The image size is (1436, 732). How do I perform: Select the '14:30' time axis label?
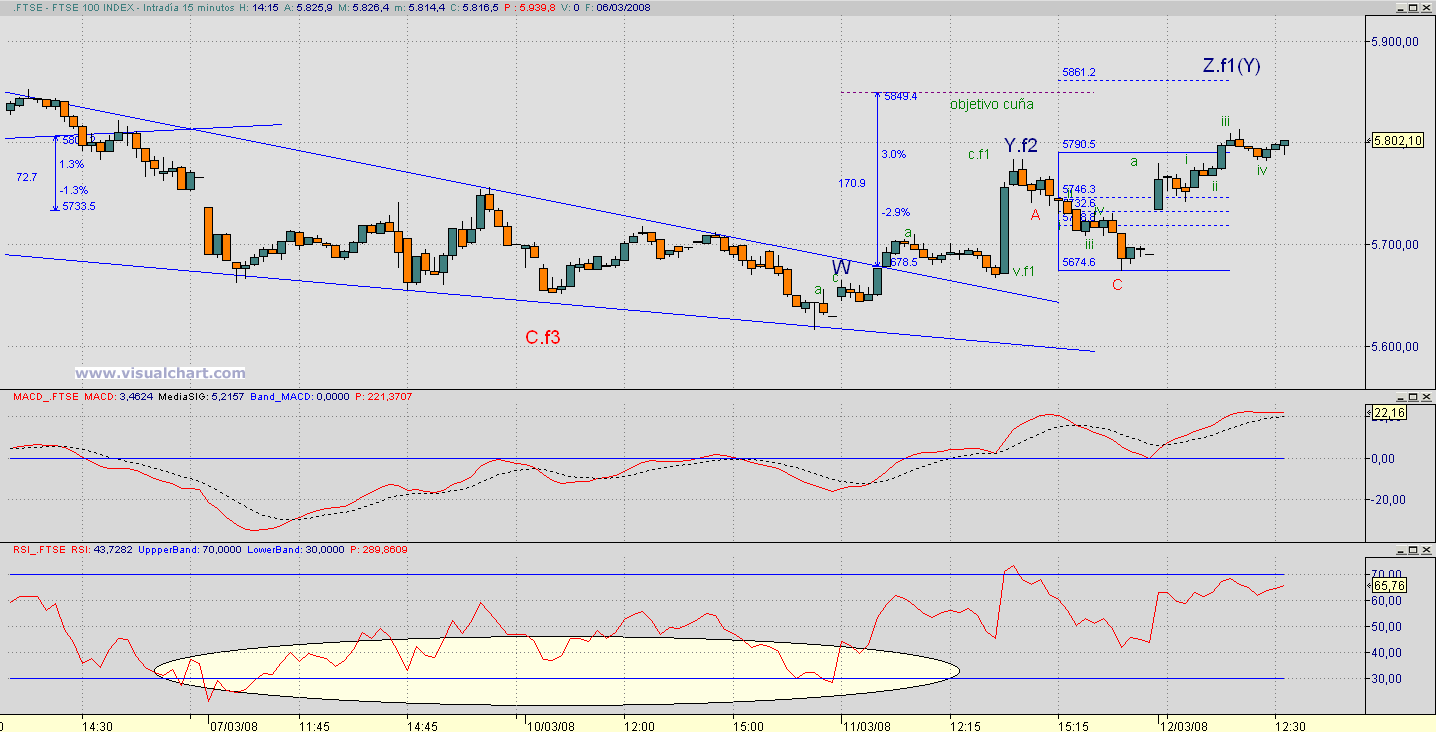pos(97,725)
